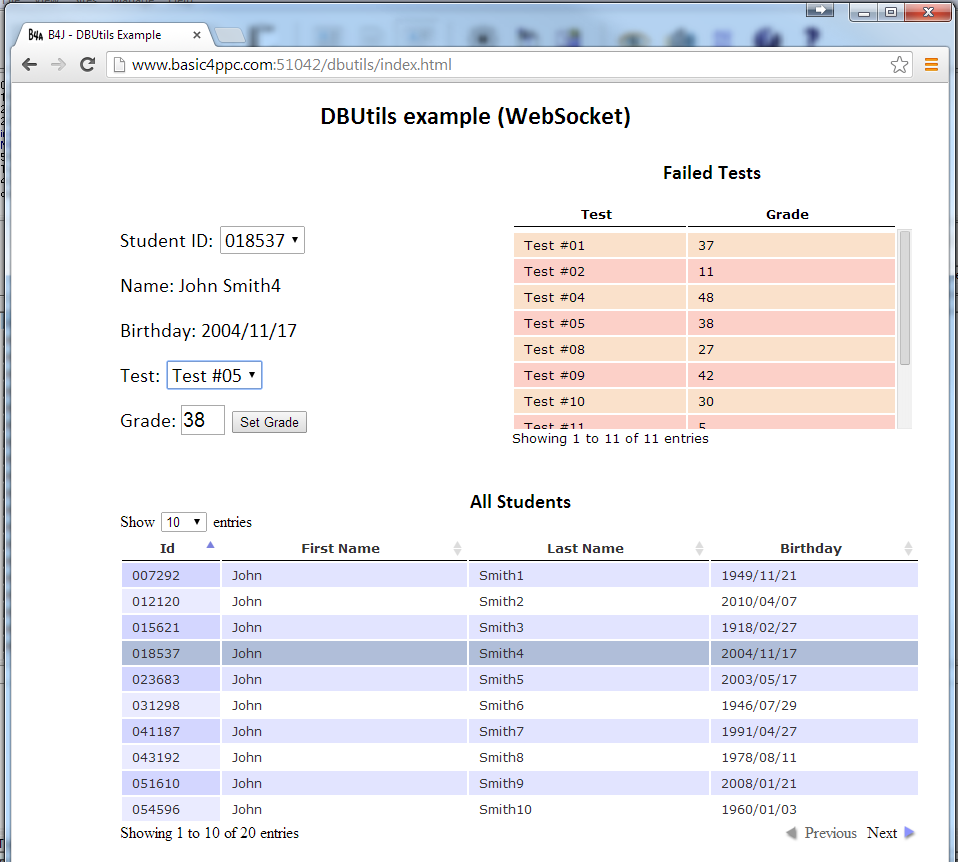The height and width of the screenshot is (862, 958).
Task: Click the address bar URL
Action: click(291, 65)
